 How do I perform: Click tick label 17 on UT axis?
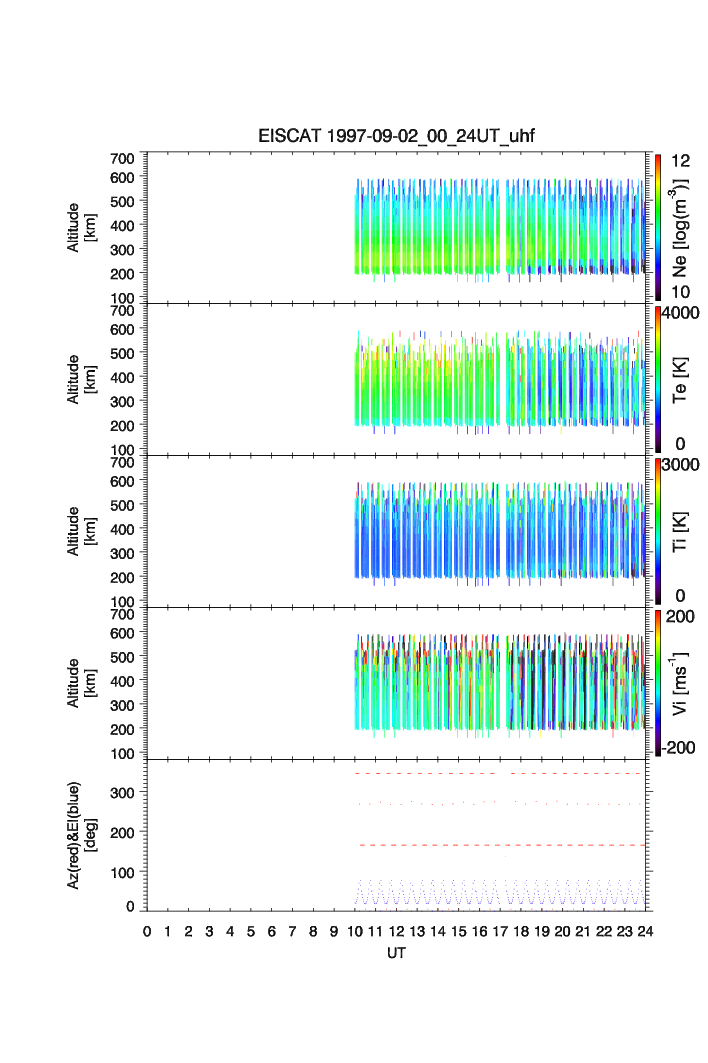point(500,931)
